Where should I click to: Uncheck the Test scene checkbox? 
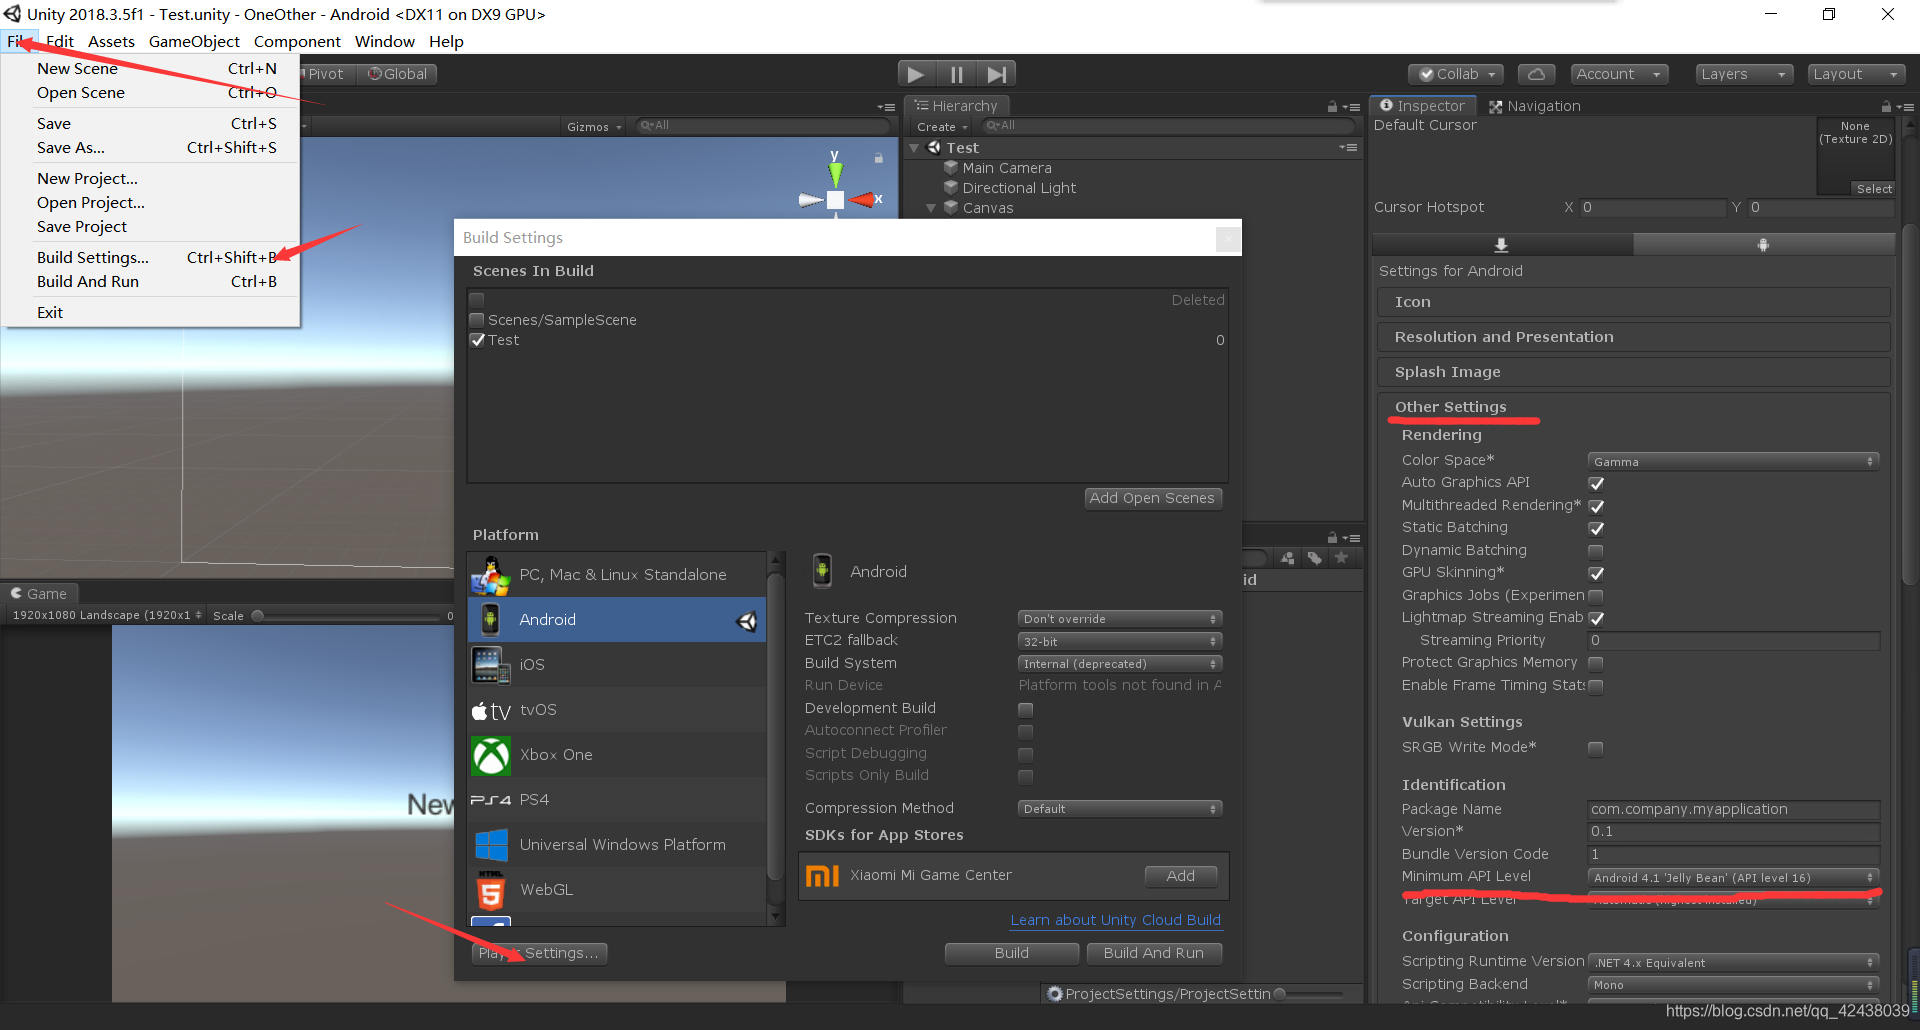click(x=477, y=340)
